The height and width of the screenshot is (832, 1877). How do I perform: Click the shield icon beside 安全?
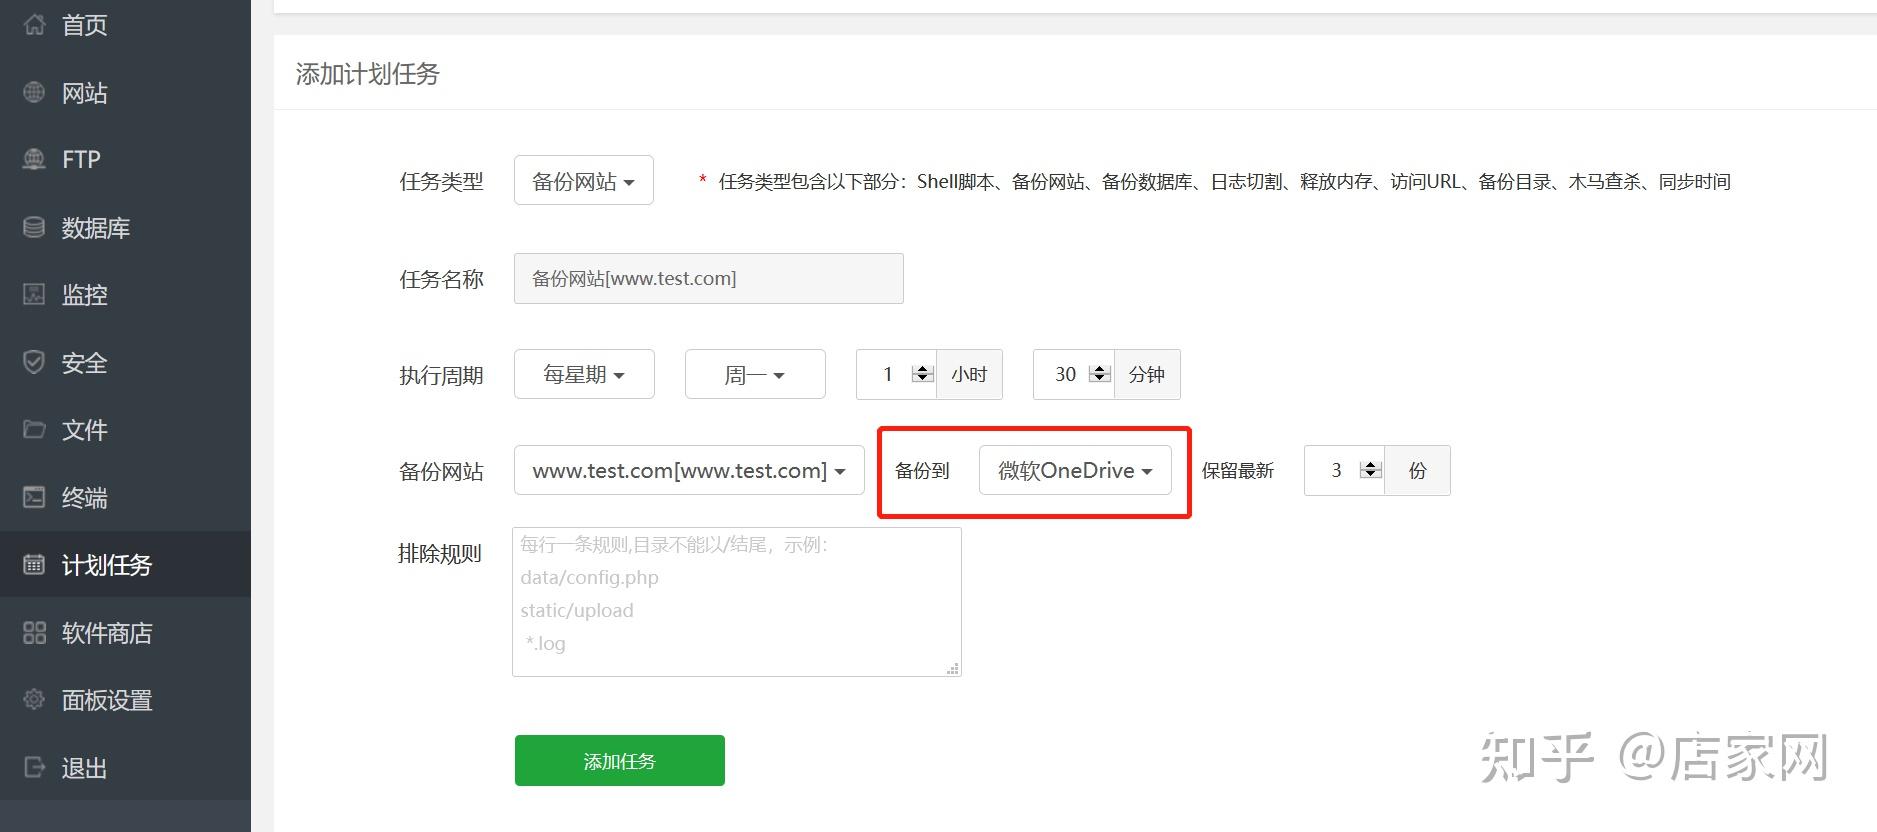pos(34,362)
